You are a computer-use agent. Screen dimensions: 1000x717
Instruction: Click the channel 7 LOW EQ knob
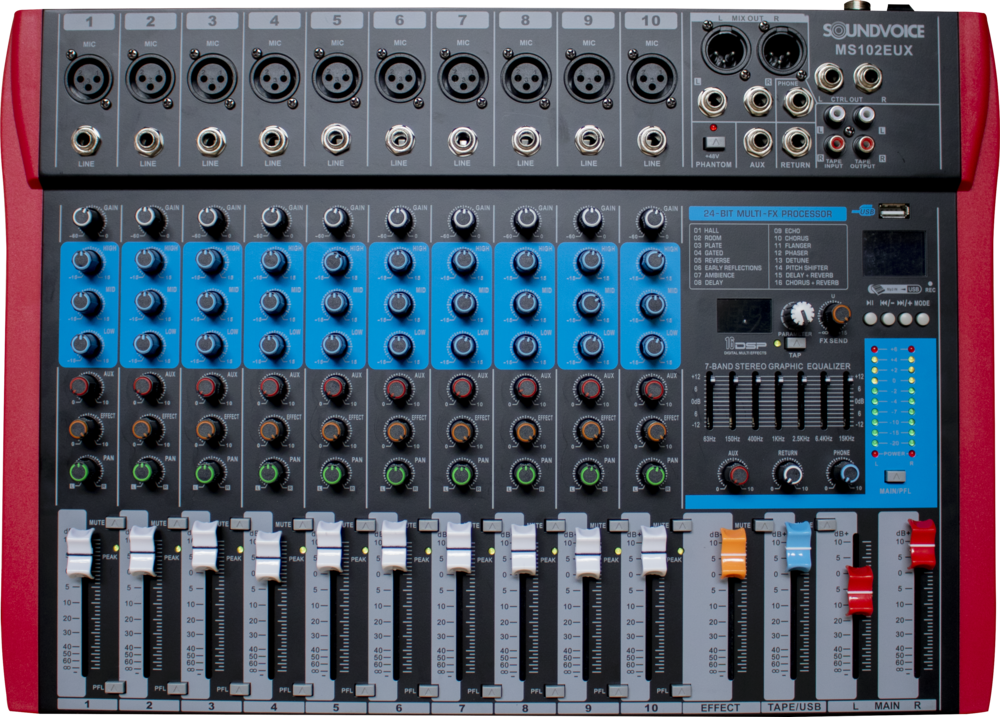[x=462, y=345]
